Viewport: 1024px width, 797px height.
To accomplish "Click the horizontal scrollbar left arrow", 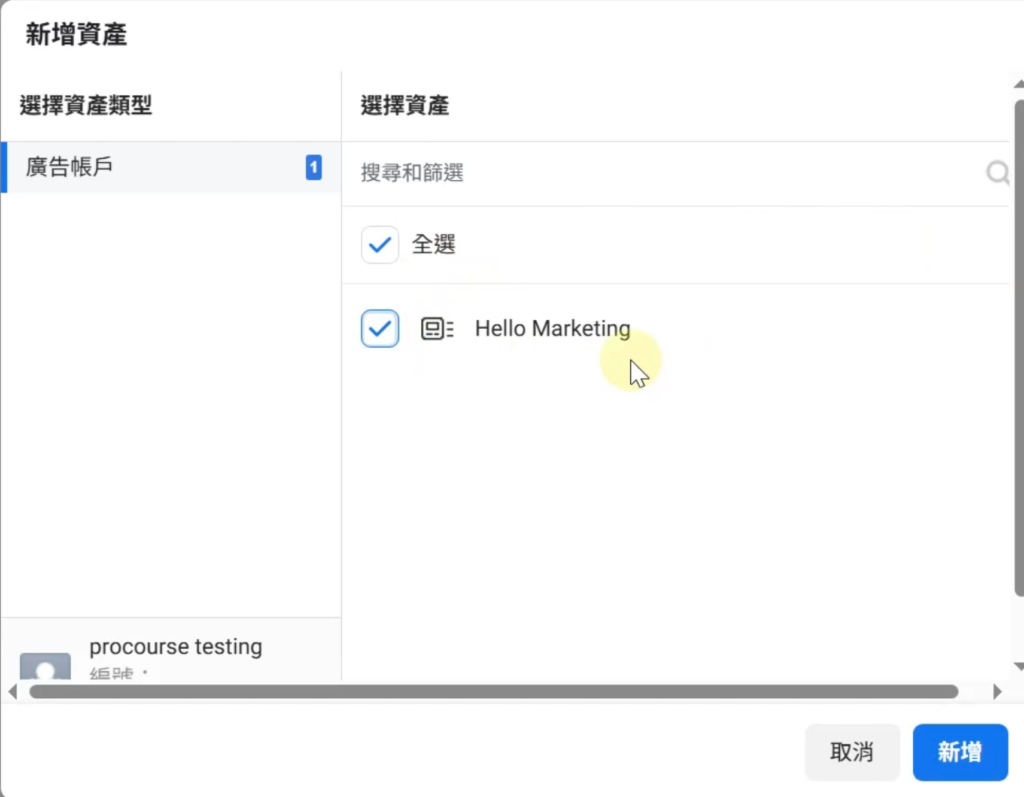I will (12, 691).
